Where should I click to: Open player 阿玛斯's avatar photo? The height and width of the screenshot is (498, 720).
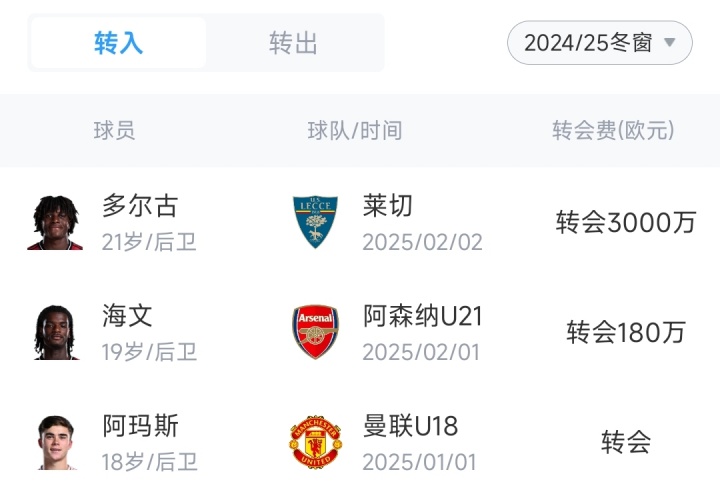pos(55,442)
